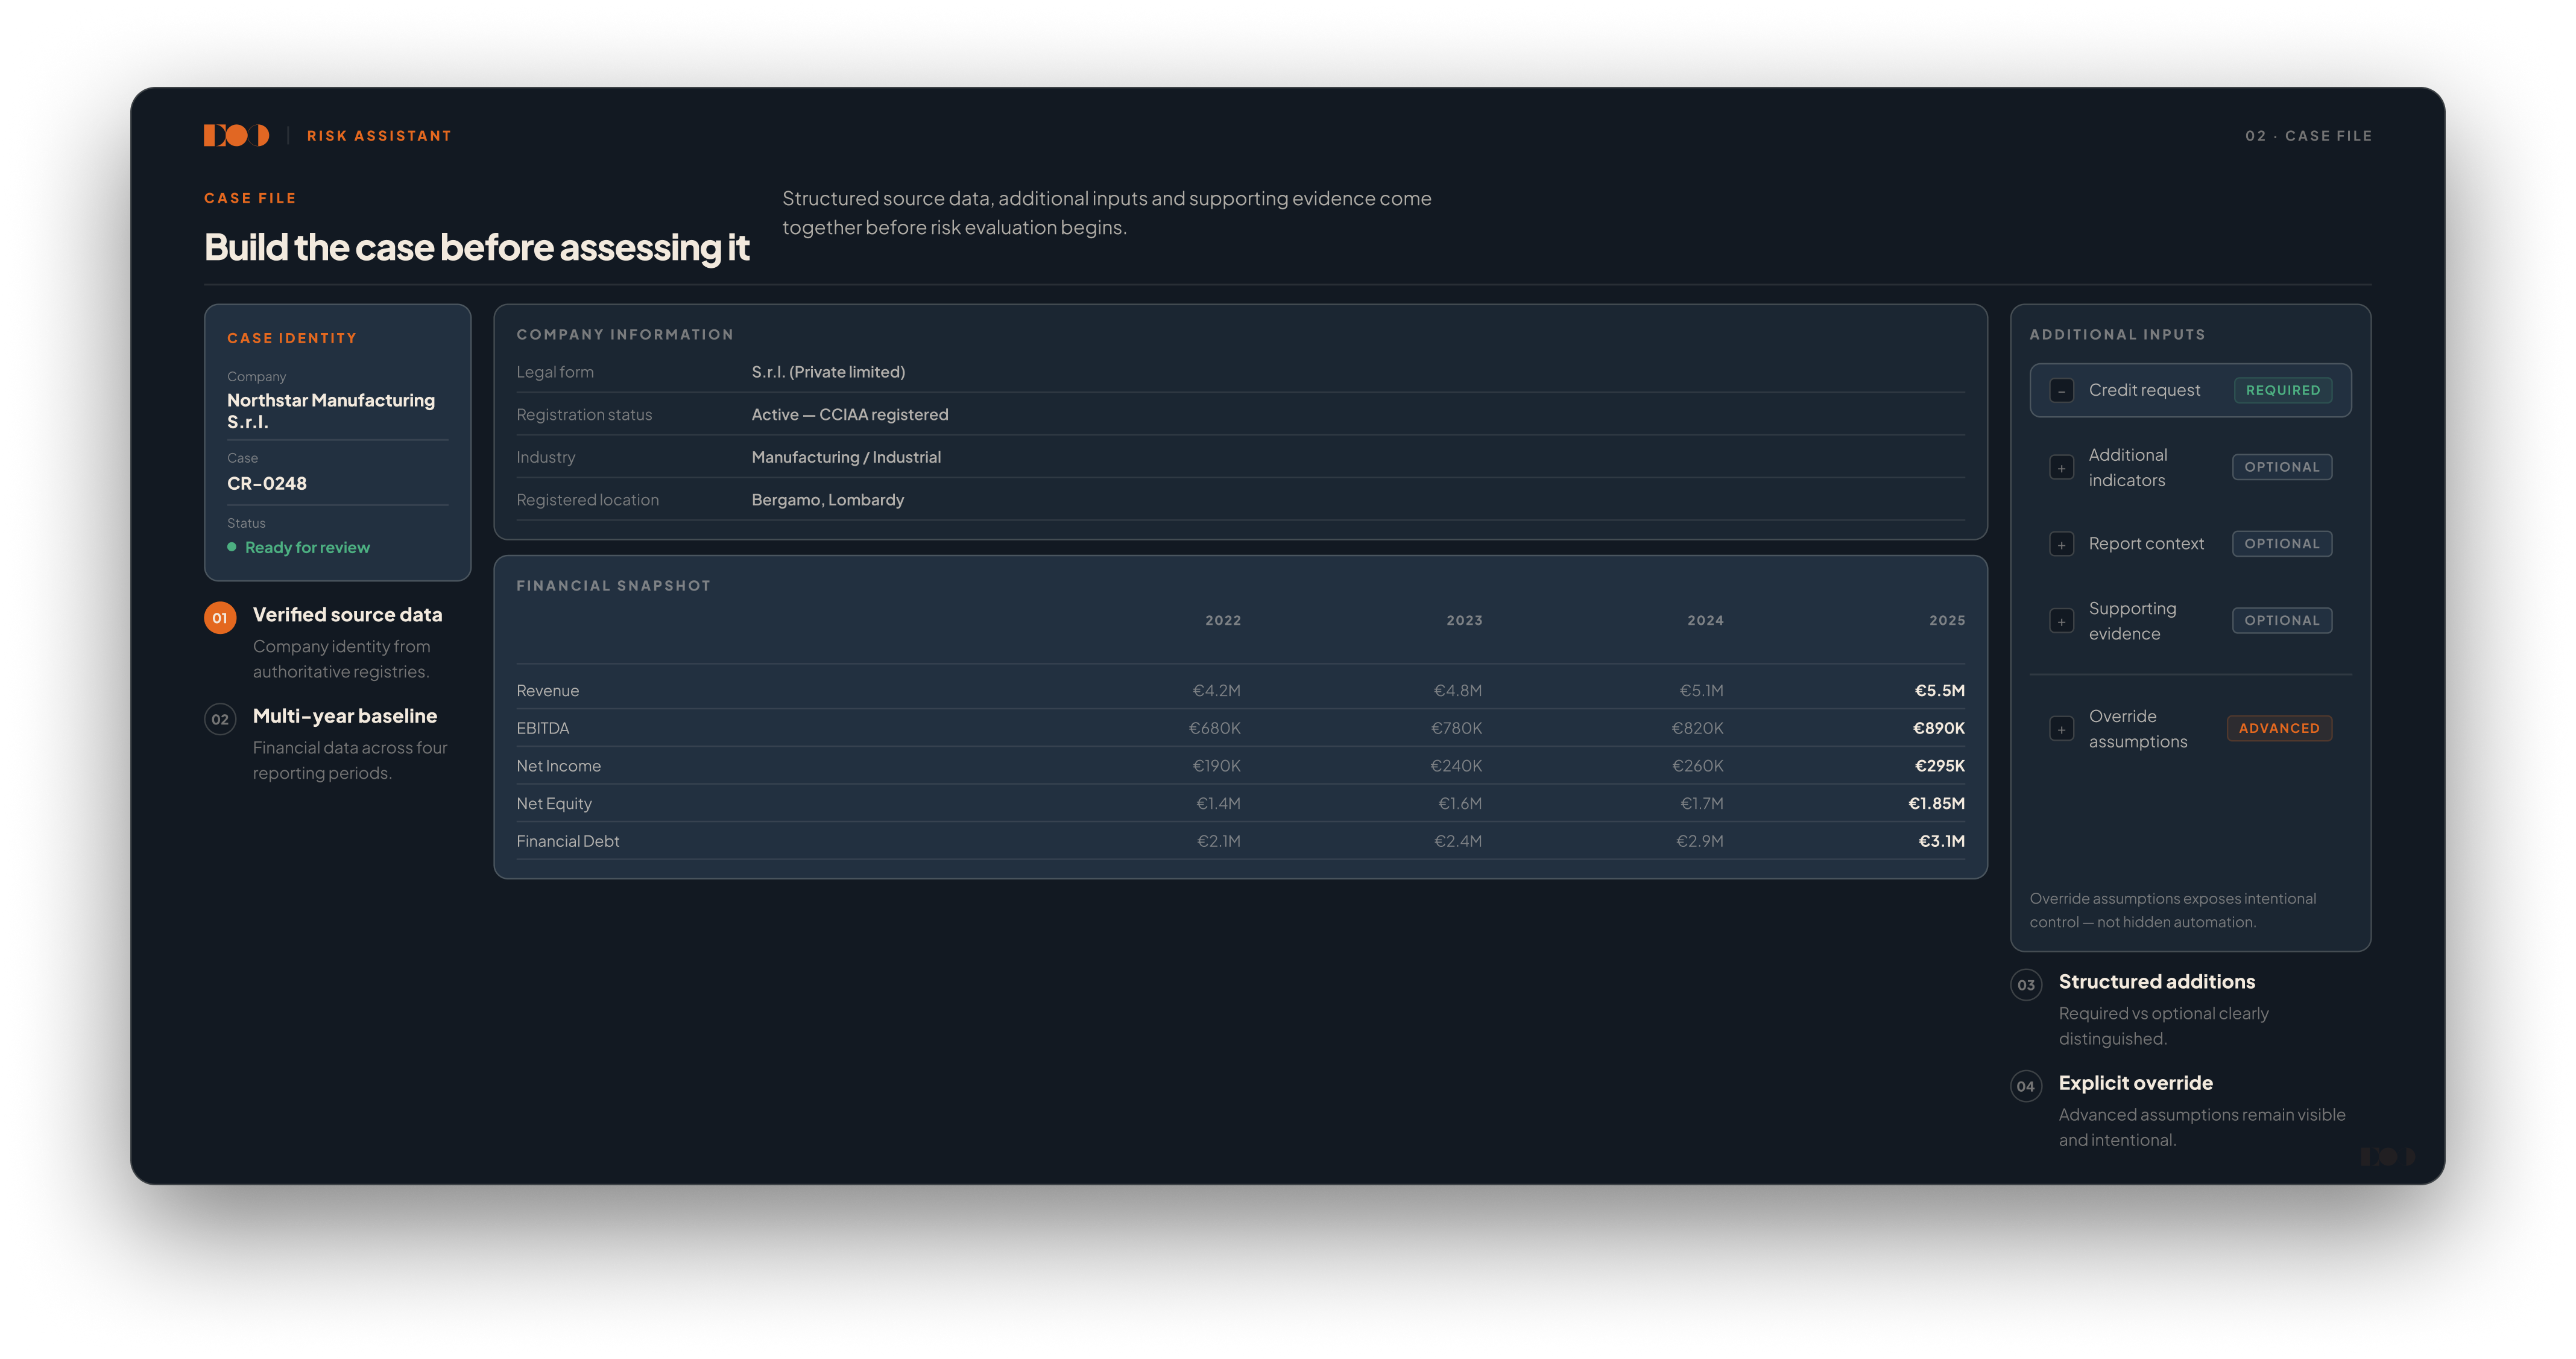The height and width of the screenshot is (1359, 2576).
Task: Click the 02 · CASE FILE page label
Action: (x=2308, y=136)
